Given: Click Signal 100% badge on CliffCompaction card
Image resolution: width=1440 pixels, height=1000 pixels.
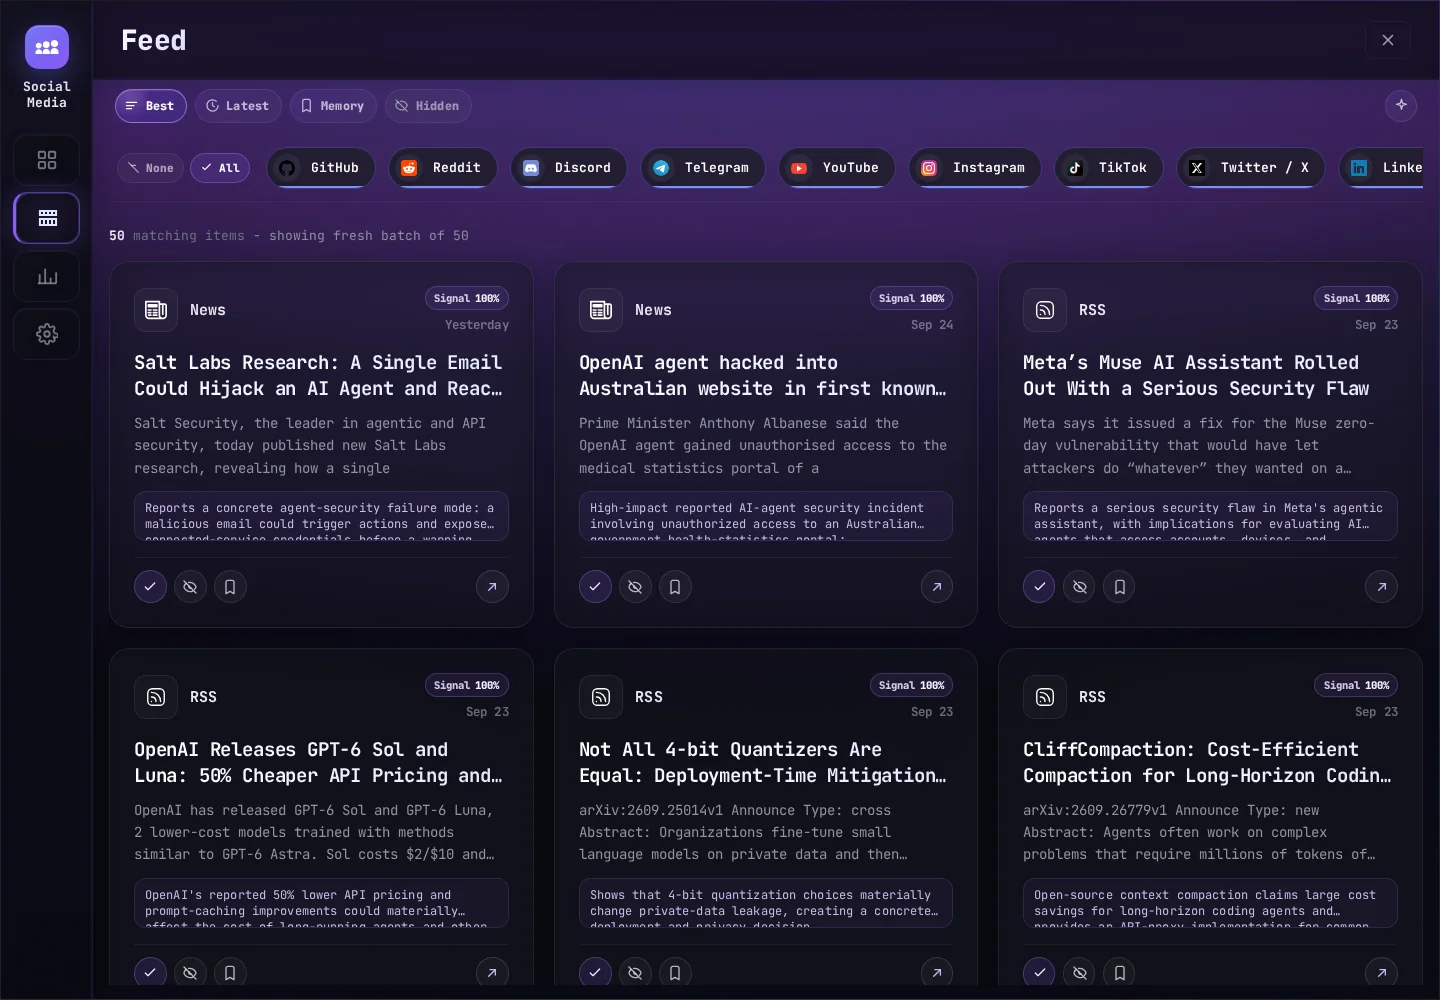Looking at the screenshot, I should coord(1356,685).
